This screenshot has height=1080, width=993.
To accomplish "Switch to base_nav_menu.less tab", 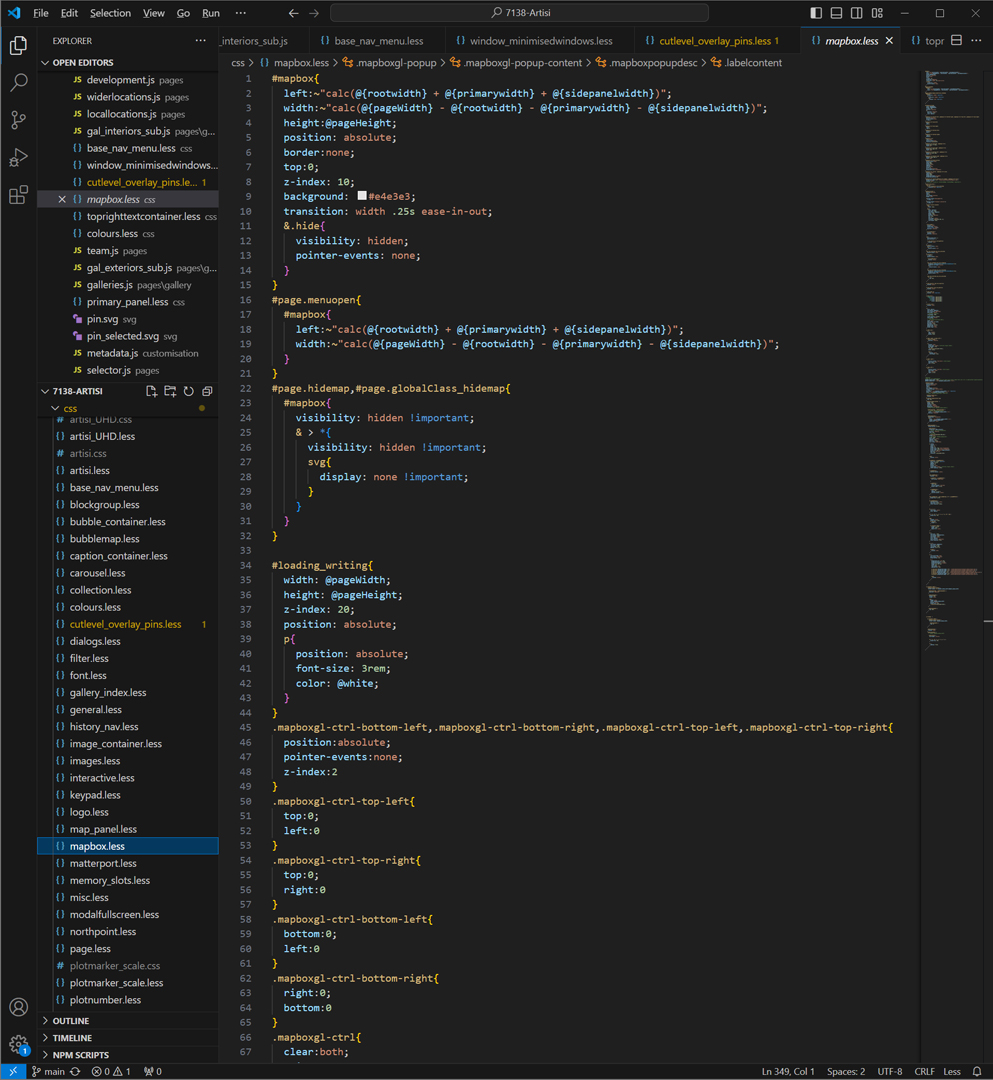I will click(x=378, y=41).
